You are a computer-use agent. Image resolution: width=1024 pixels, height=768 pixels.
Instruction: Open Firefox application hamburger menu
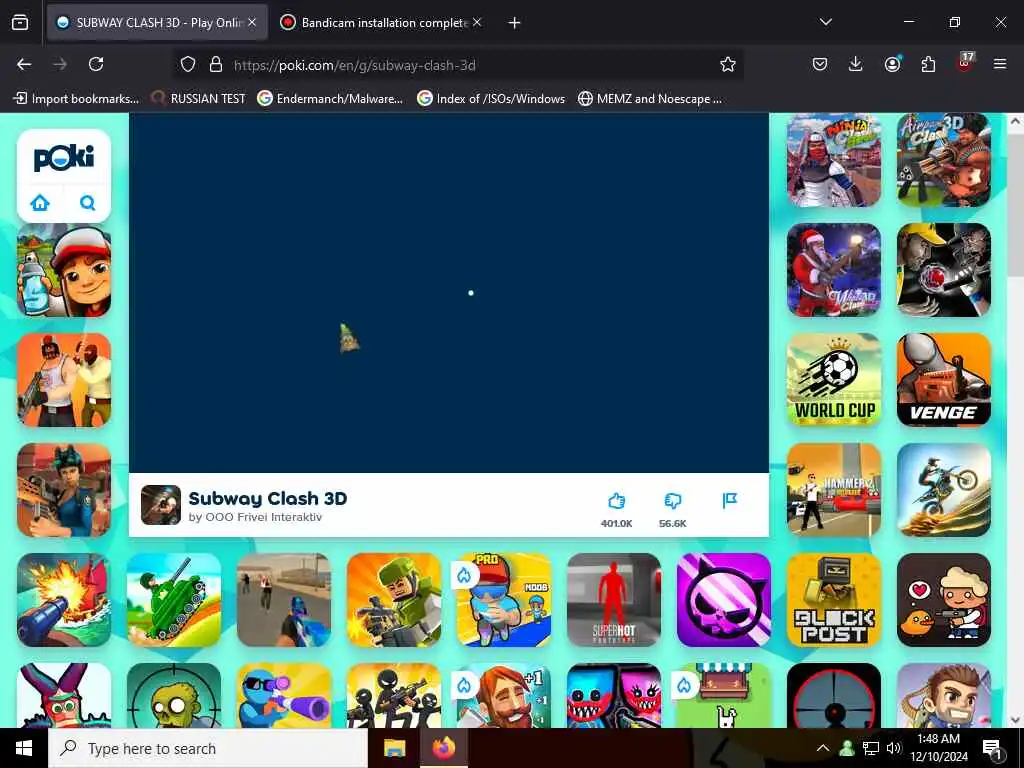pyautogui.click(x=1000, y=64)
